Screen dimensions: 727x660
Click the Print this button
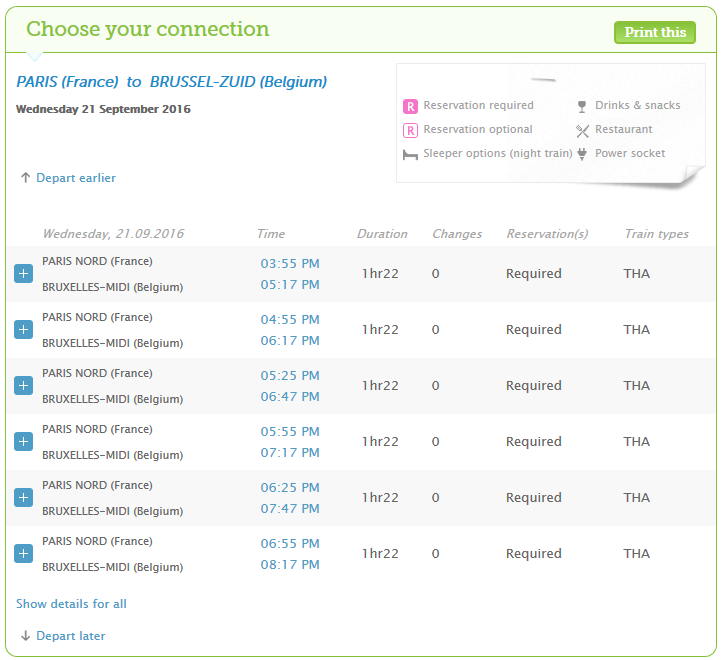click(655, 32)
